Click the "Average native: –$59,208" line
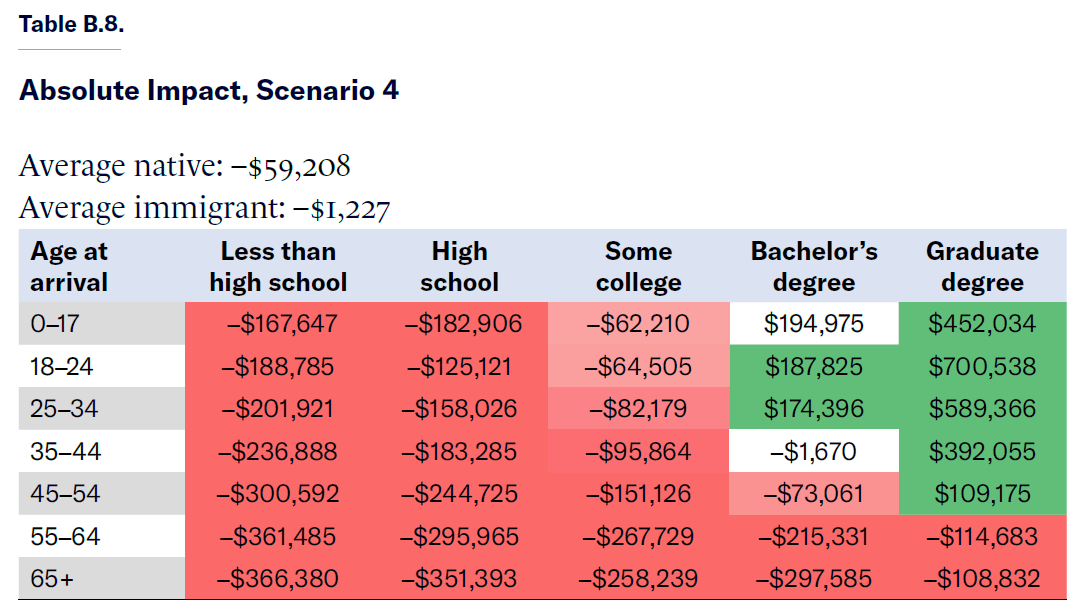This screenshot has width=1085, height=616. 185,166
